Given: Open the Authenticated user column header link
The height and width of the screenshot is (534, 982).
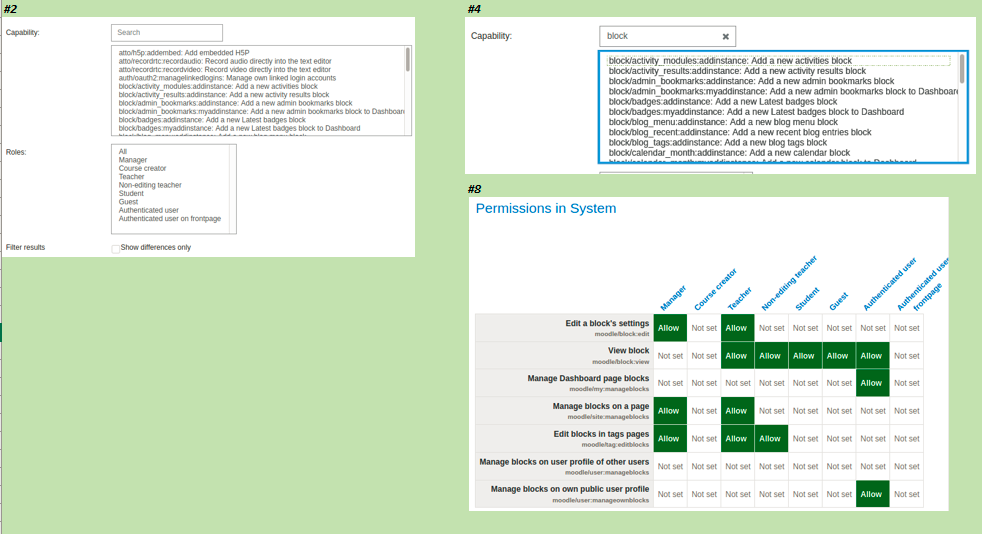Looking at the screenshot, I should [x=890, y=284].
